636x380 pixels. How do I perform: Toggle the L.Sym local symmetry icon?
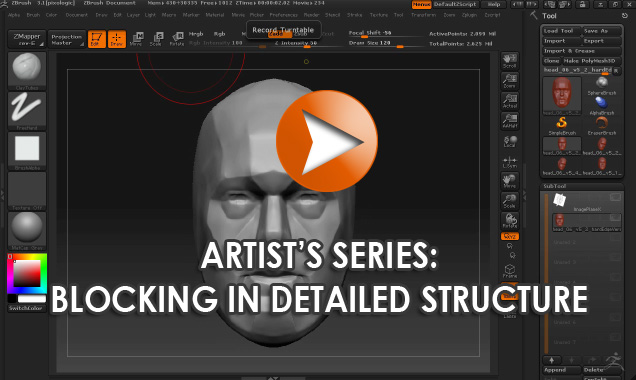[x=510, y=162]
